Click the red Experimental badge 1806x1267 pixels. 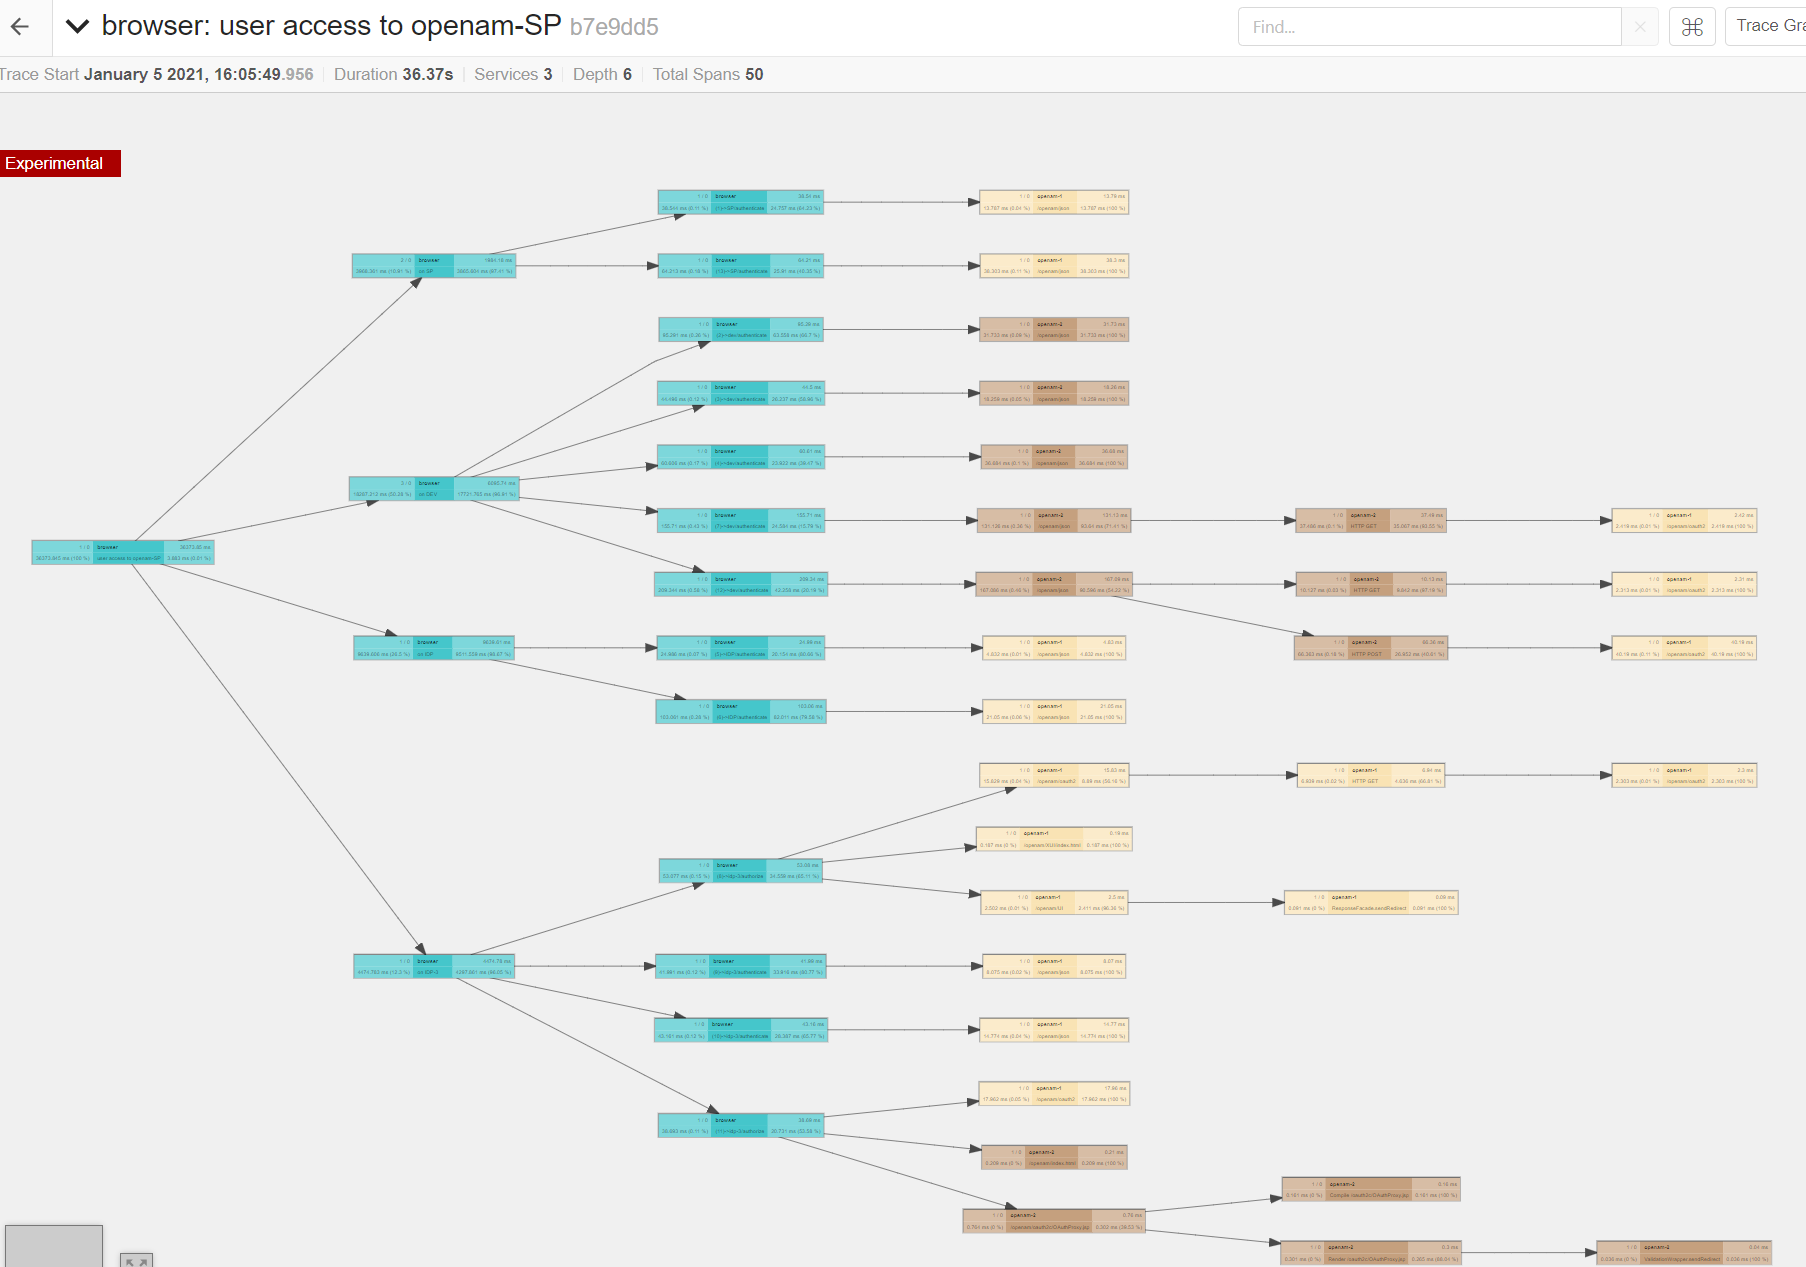[x=60, y=163]
